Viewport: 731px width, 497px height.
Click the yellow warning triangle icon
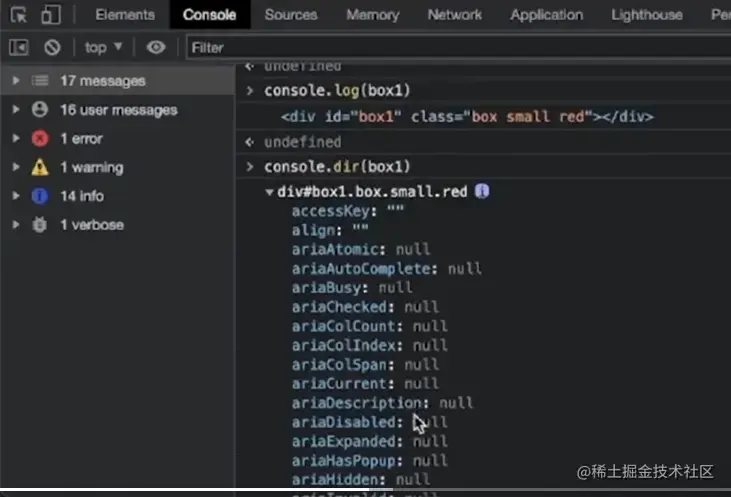coord(40,167)
